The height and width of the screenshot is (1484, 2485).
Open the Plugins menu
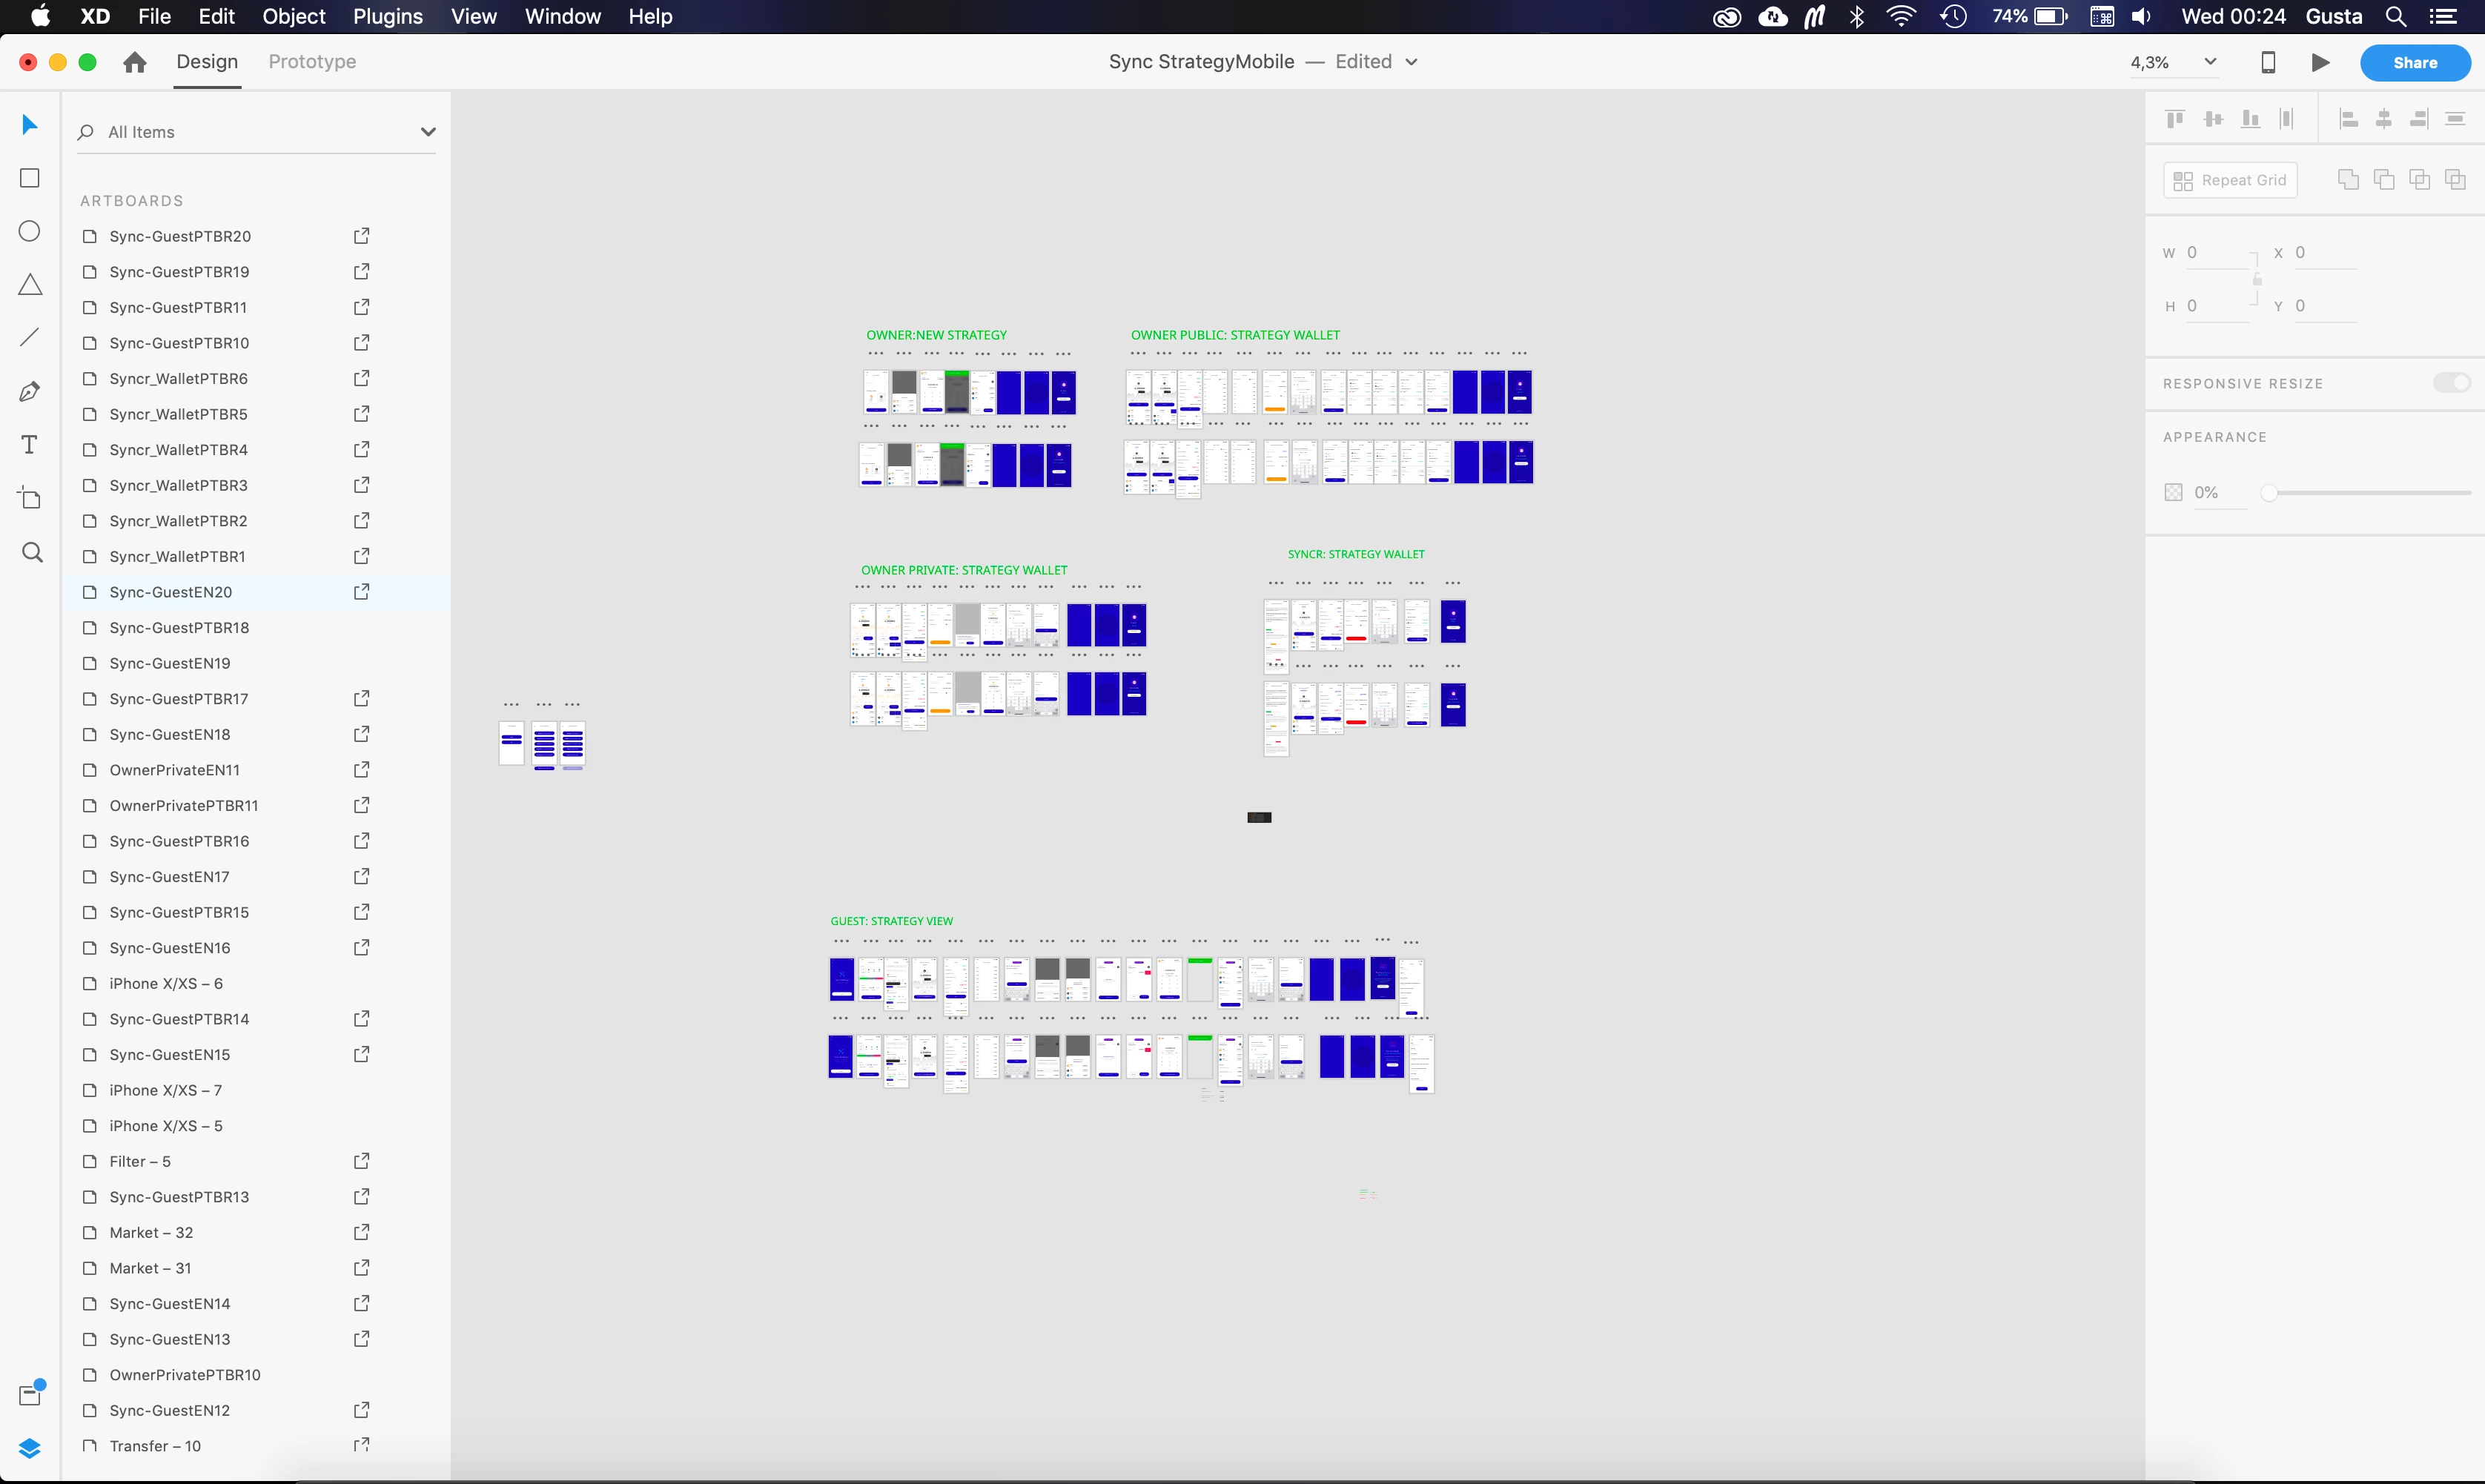coord(387,16)
